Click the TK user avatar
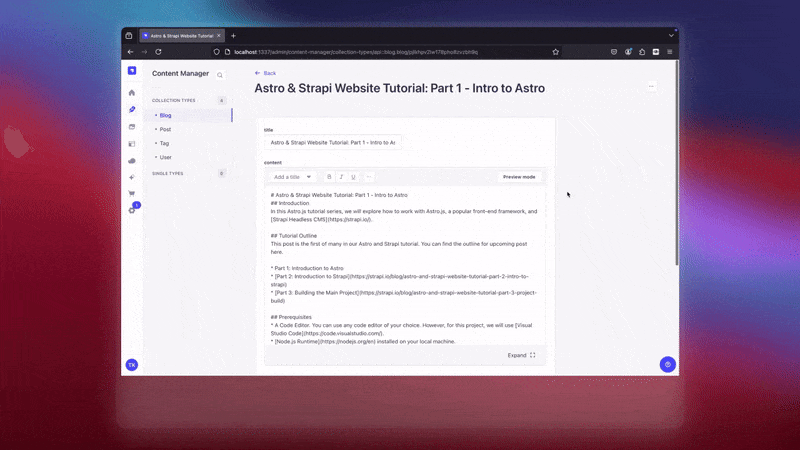Viewport: 800px width, 450px height. click(x=132, y=365)
